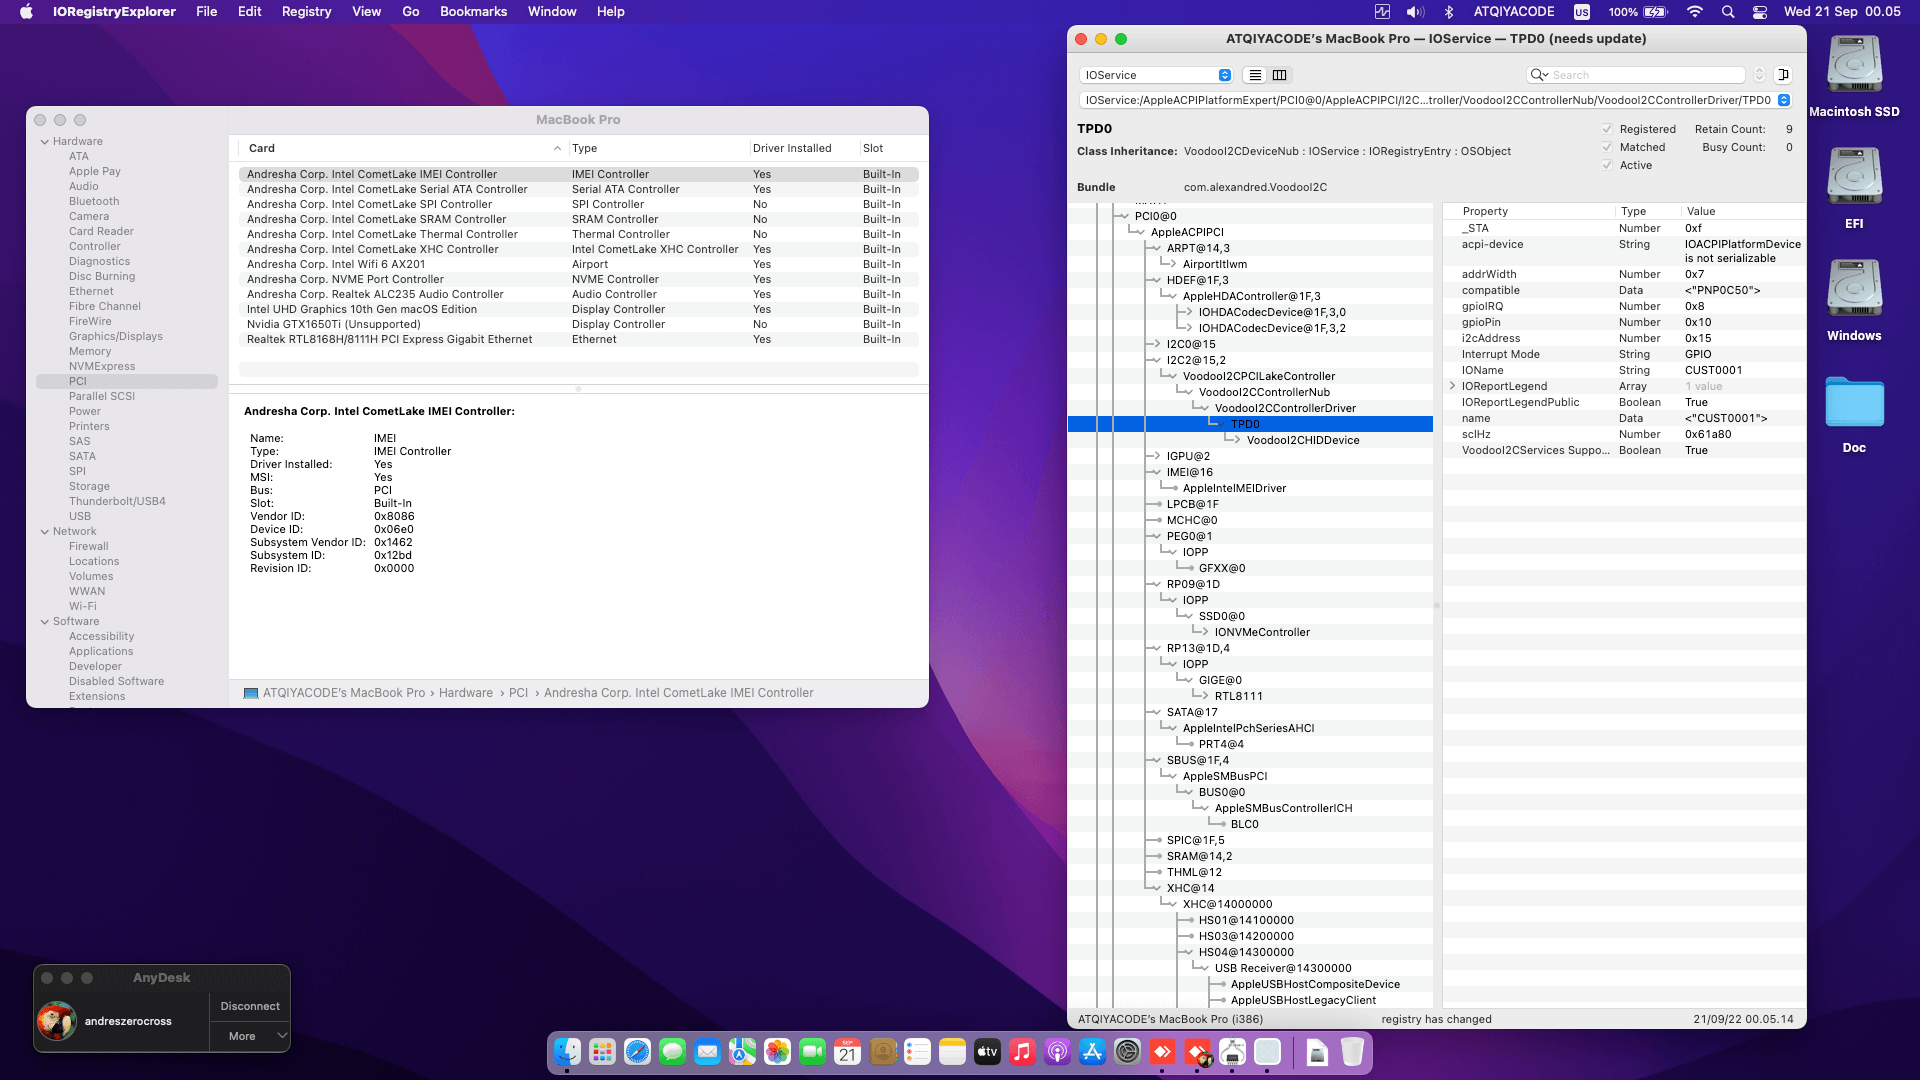The height and width of the screenshot is (1080, 1920).
Task: Switch to outline list view in IORegistryExplorer
Action: (x=1255, y=75)
